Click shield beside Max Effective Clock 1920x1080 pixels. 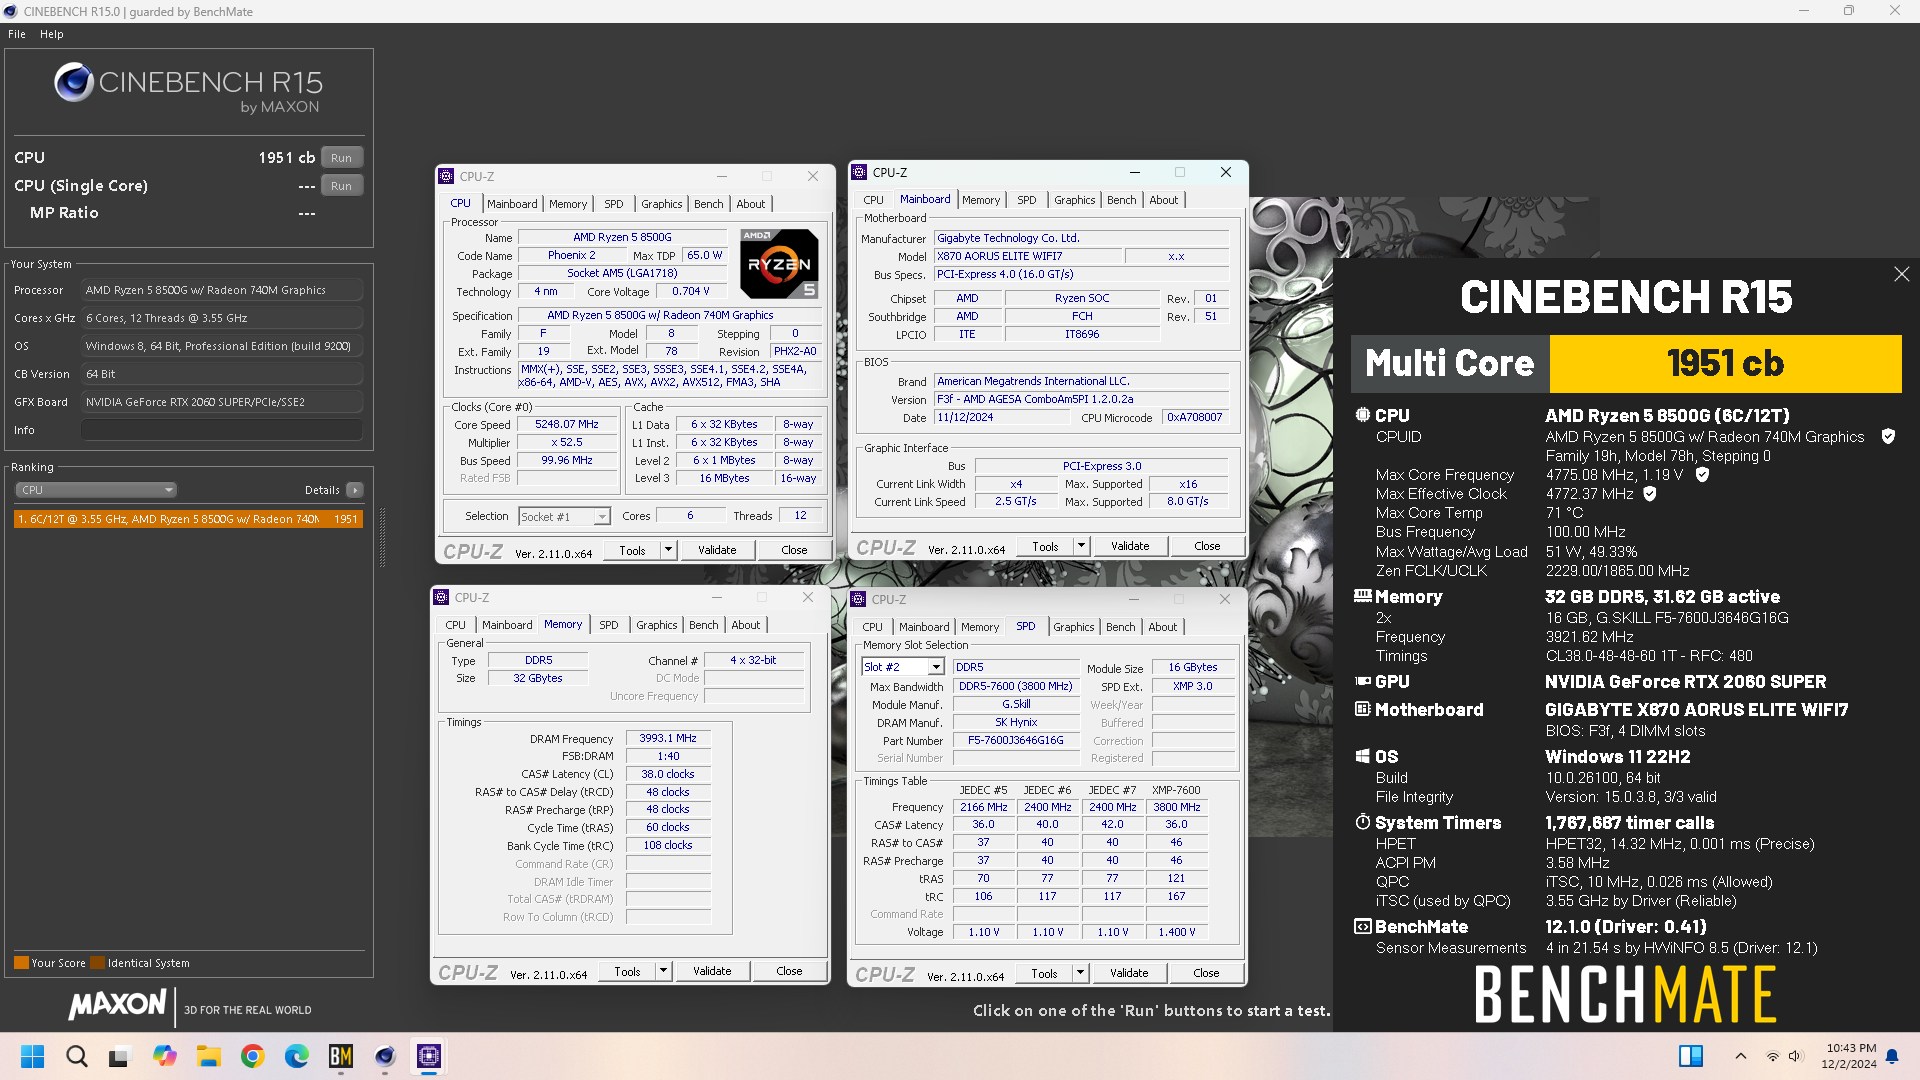click(1650, 493)
